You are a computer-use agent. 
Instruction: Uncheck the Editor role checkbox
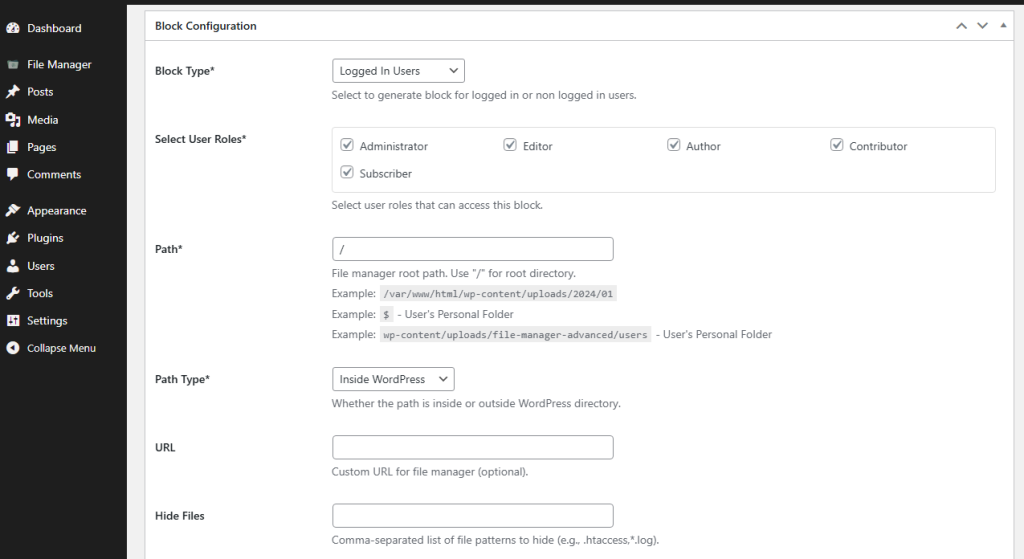[x=510, y=145]
